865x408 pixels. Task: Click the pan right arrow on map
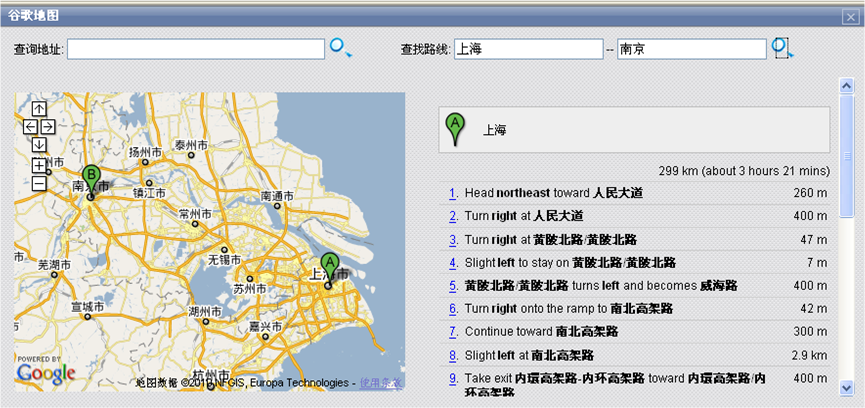click(47, 127)
